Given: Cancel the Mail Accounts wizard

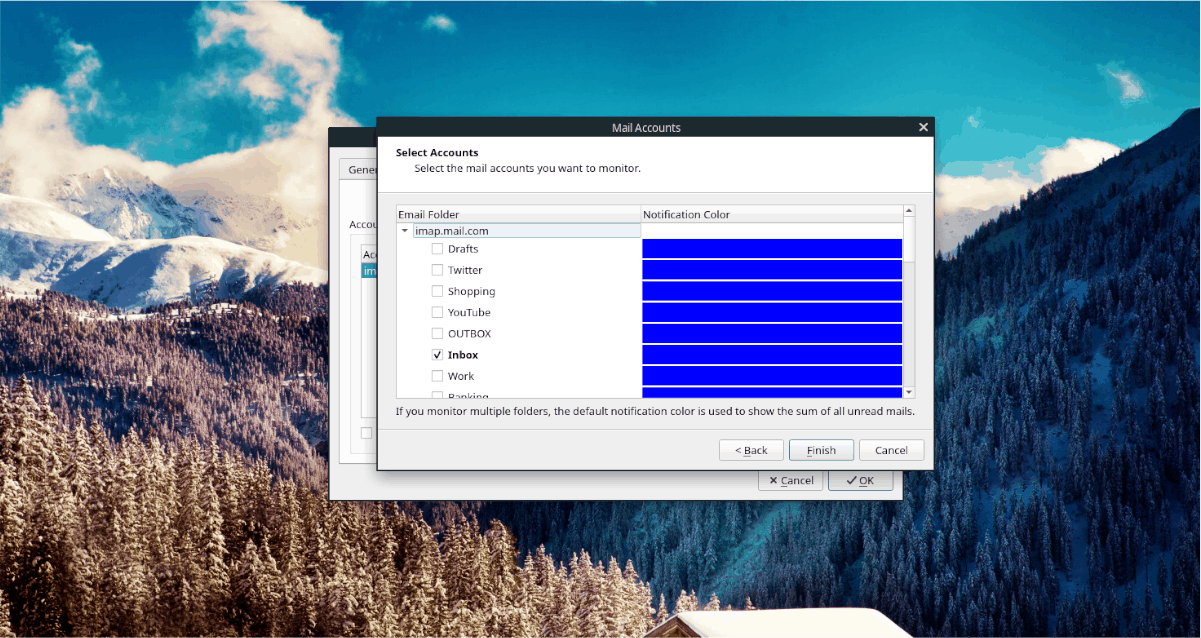Looking at the screenshot, I should click(891, 450).
